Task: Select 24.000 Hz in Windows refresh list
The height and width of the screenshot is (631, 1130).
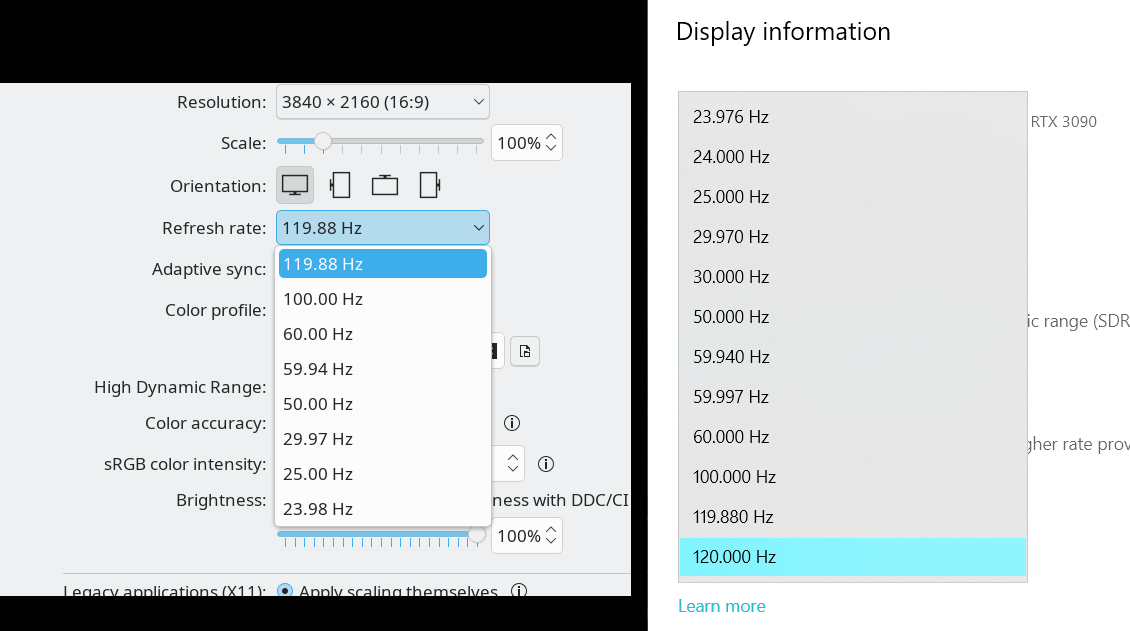Action: [x=853, y=156]
